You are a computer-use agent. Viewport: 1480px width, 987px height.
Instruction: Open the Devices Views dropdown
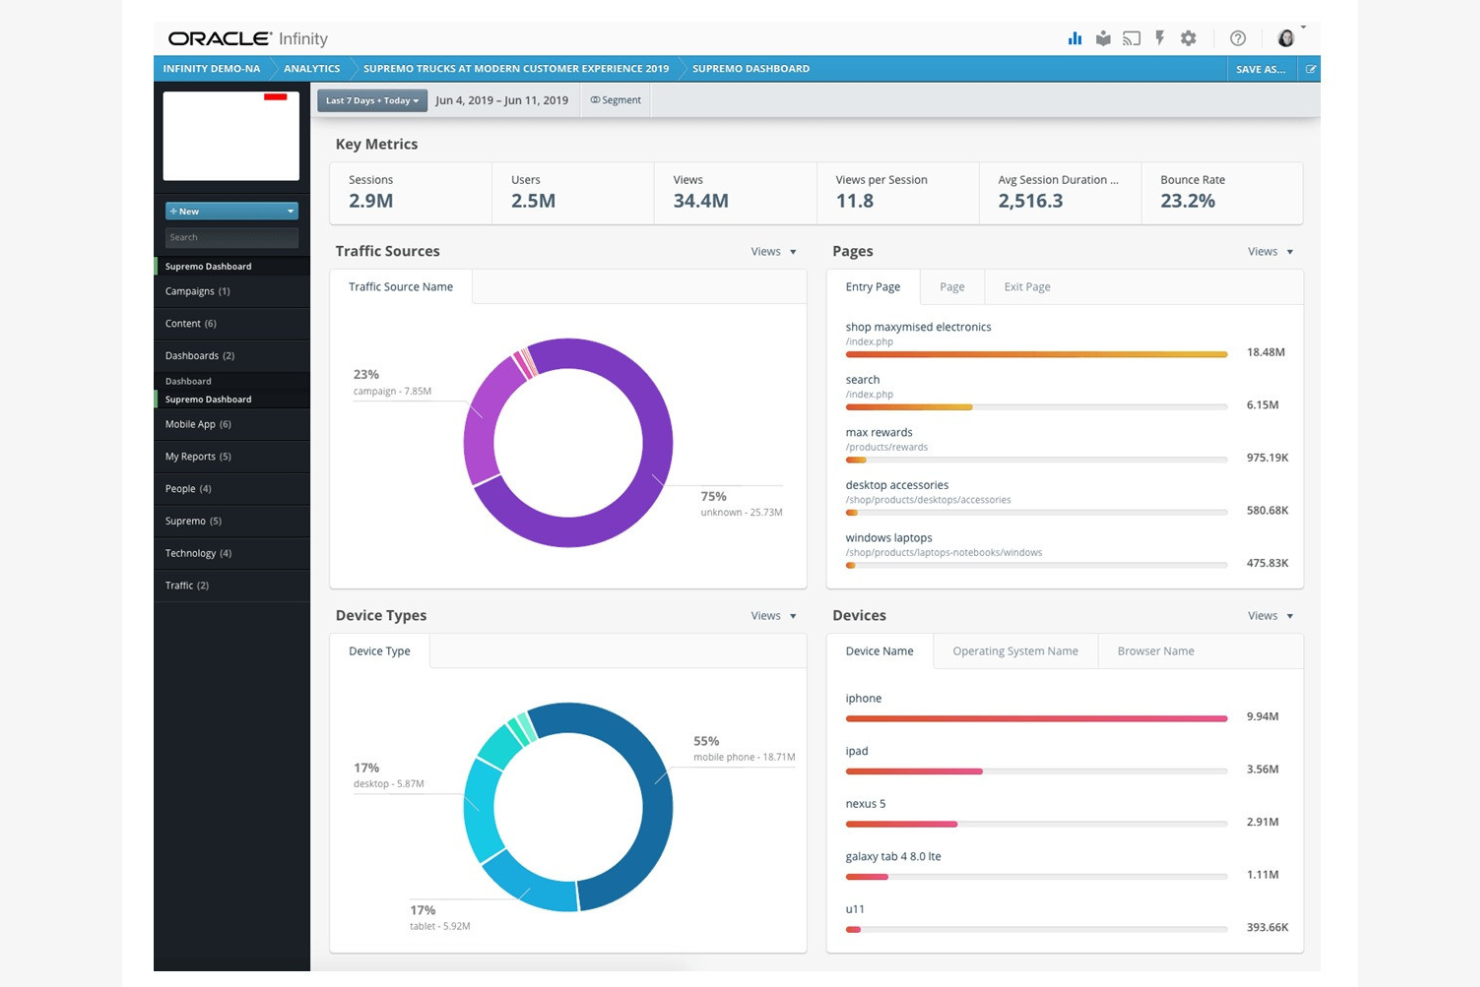point(1271,616)
